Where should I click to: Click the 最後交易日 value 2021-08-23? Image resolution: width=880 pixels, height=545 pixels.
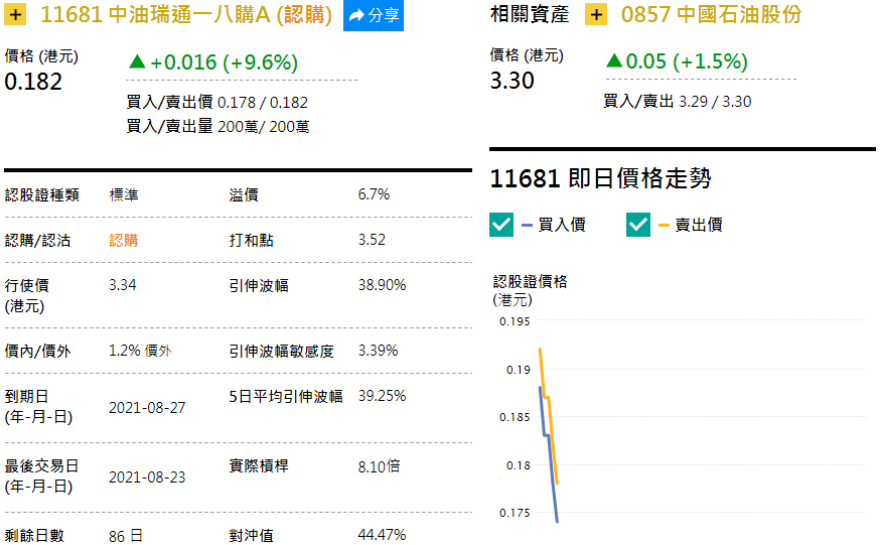click(x=147, y=478)
